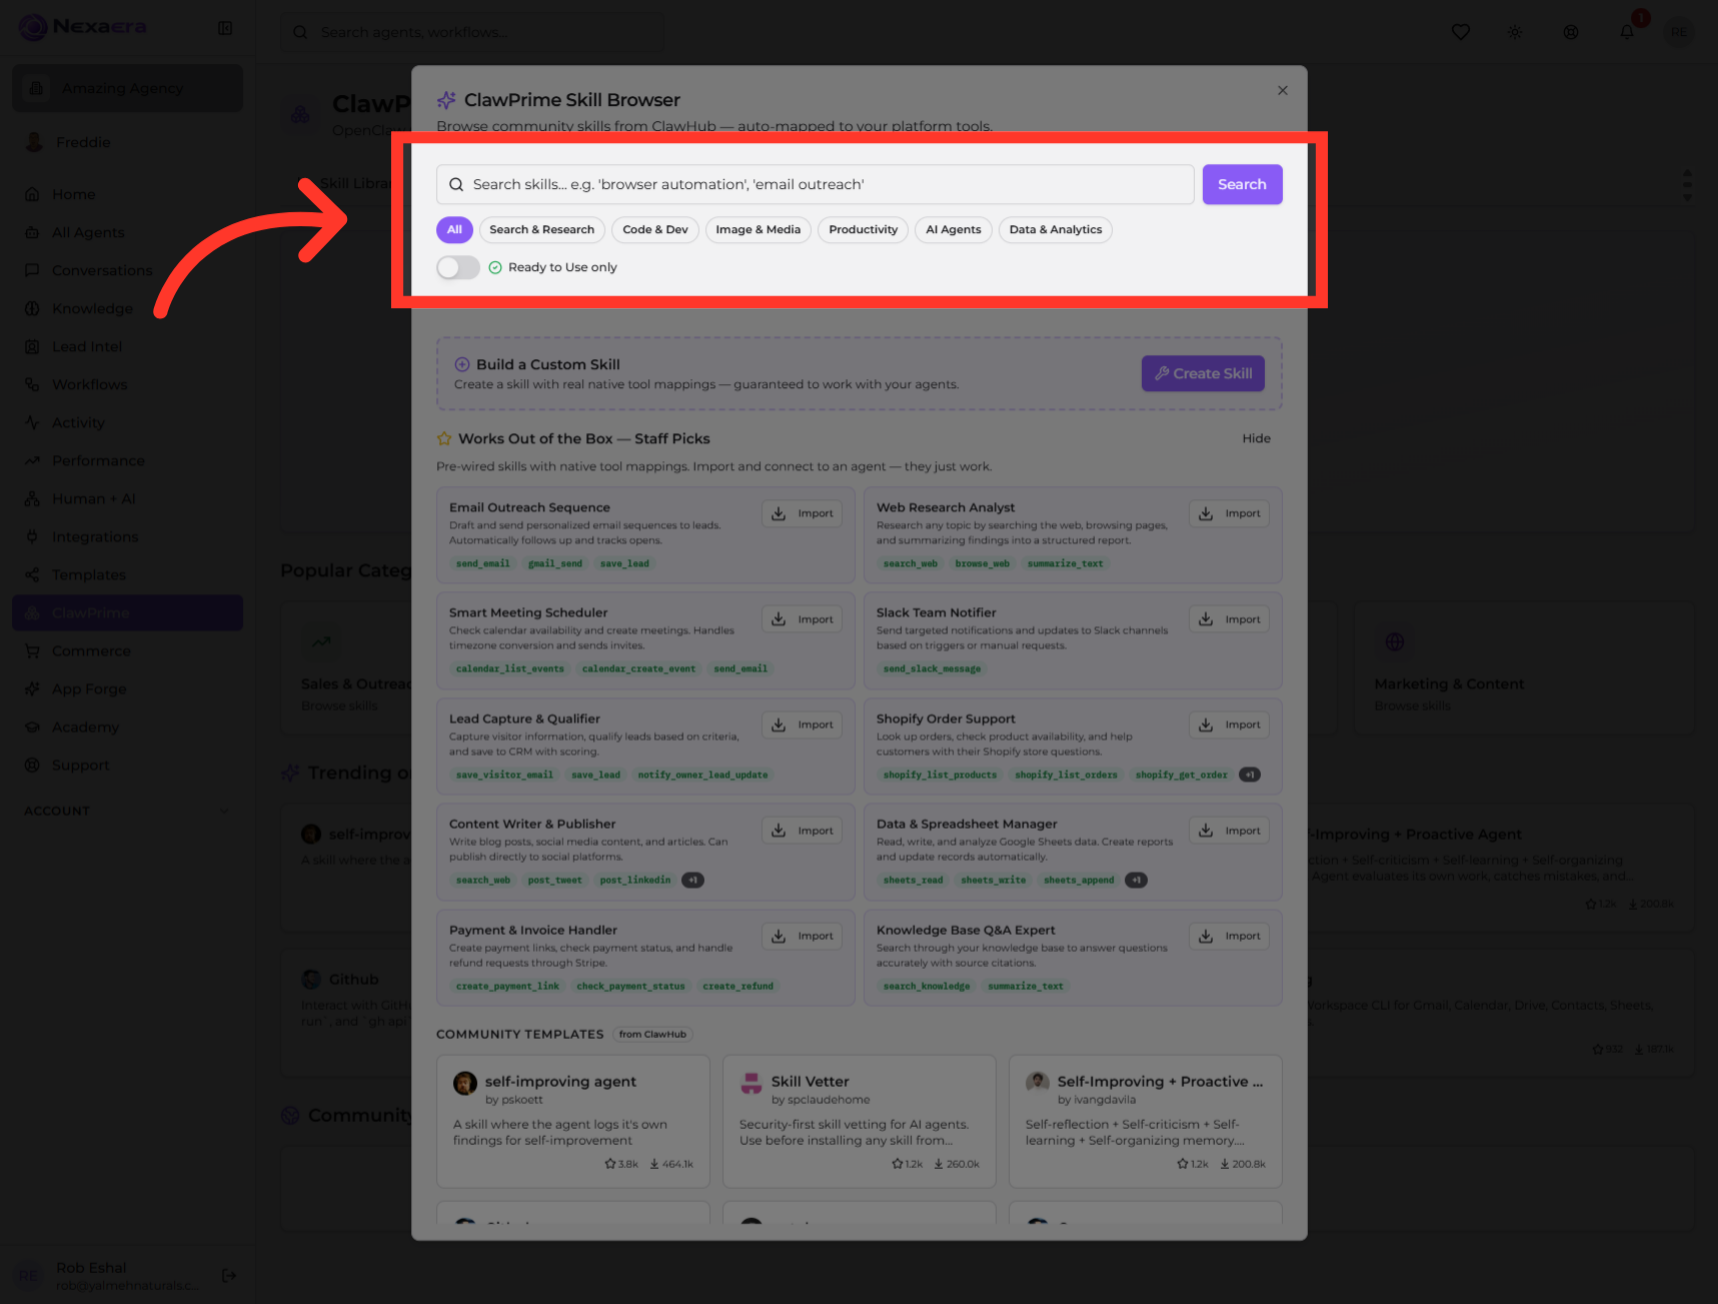Import the Lead Capture & Qualifier skill
Image resolution: width=1718 pixels, height=1304 pixels.
coord(802,725)
